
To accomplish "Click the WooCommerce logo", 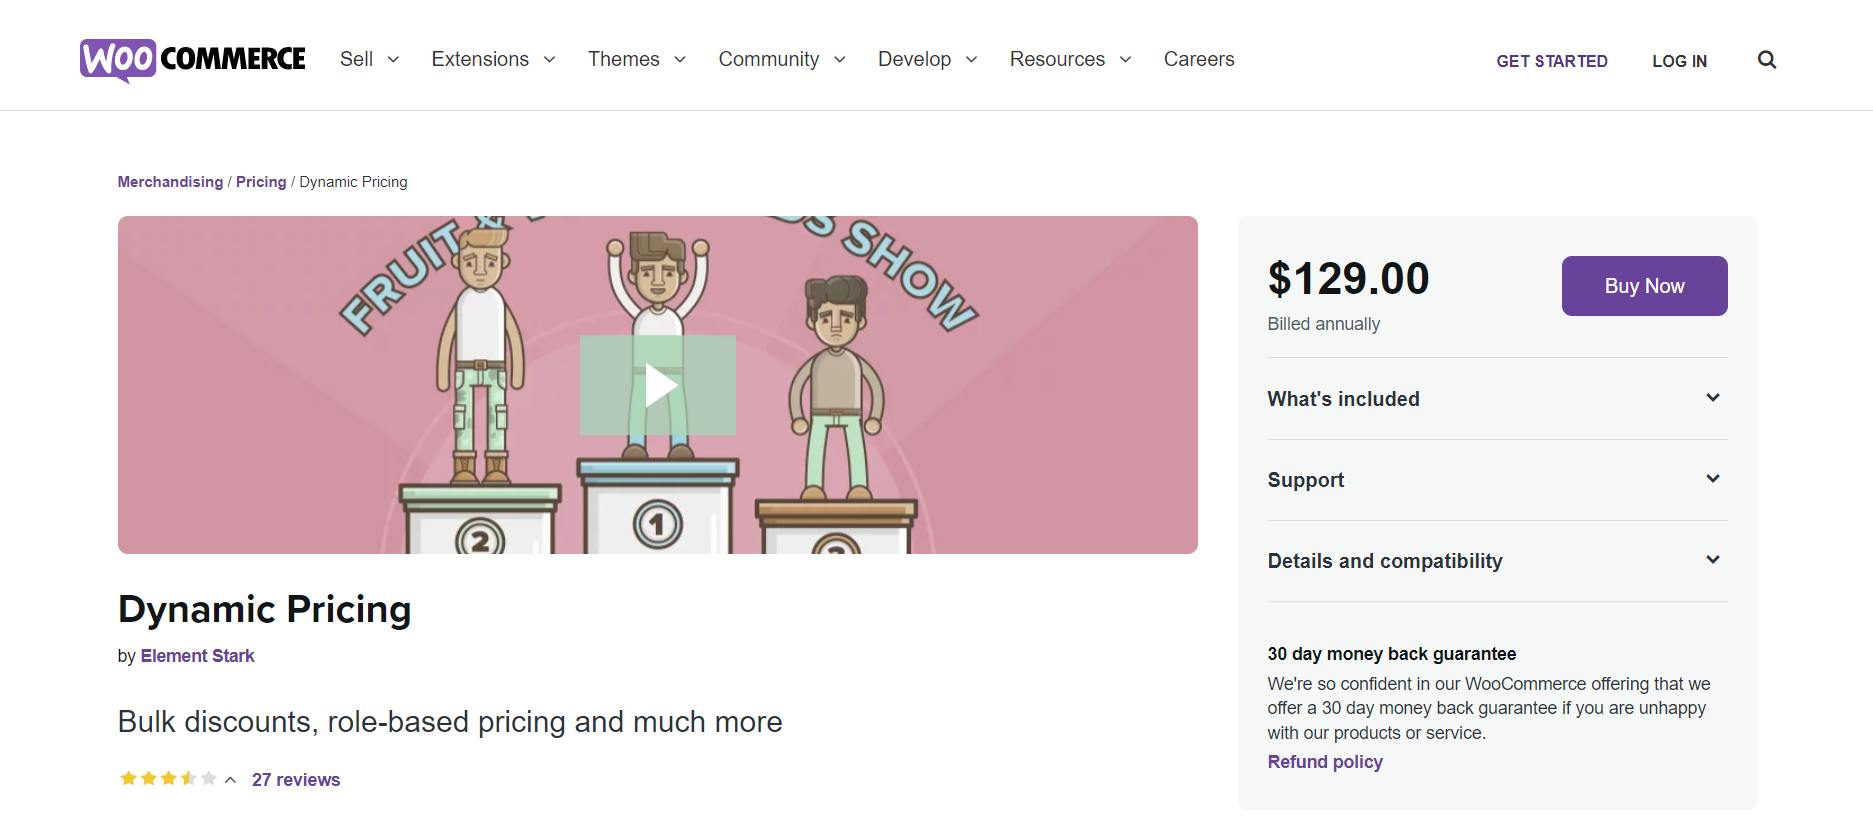I will [x=193, y=60].
